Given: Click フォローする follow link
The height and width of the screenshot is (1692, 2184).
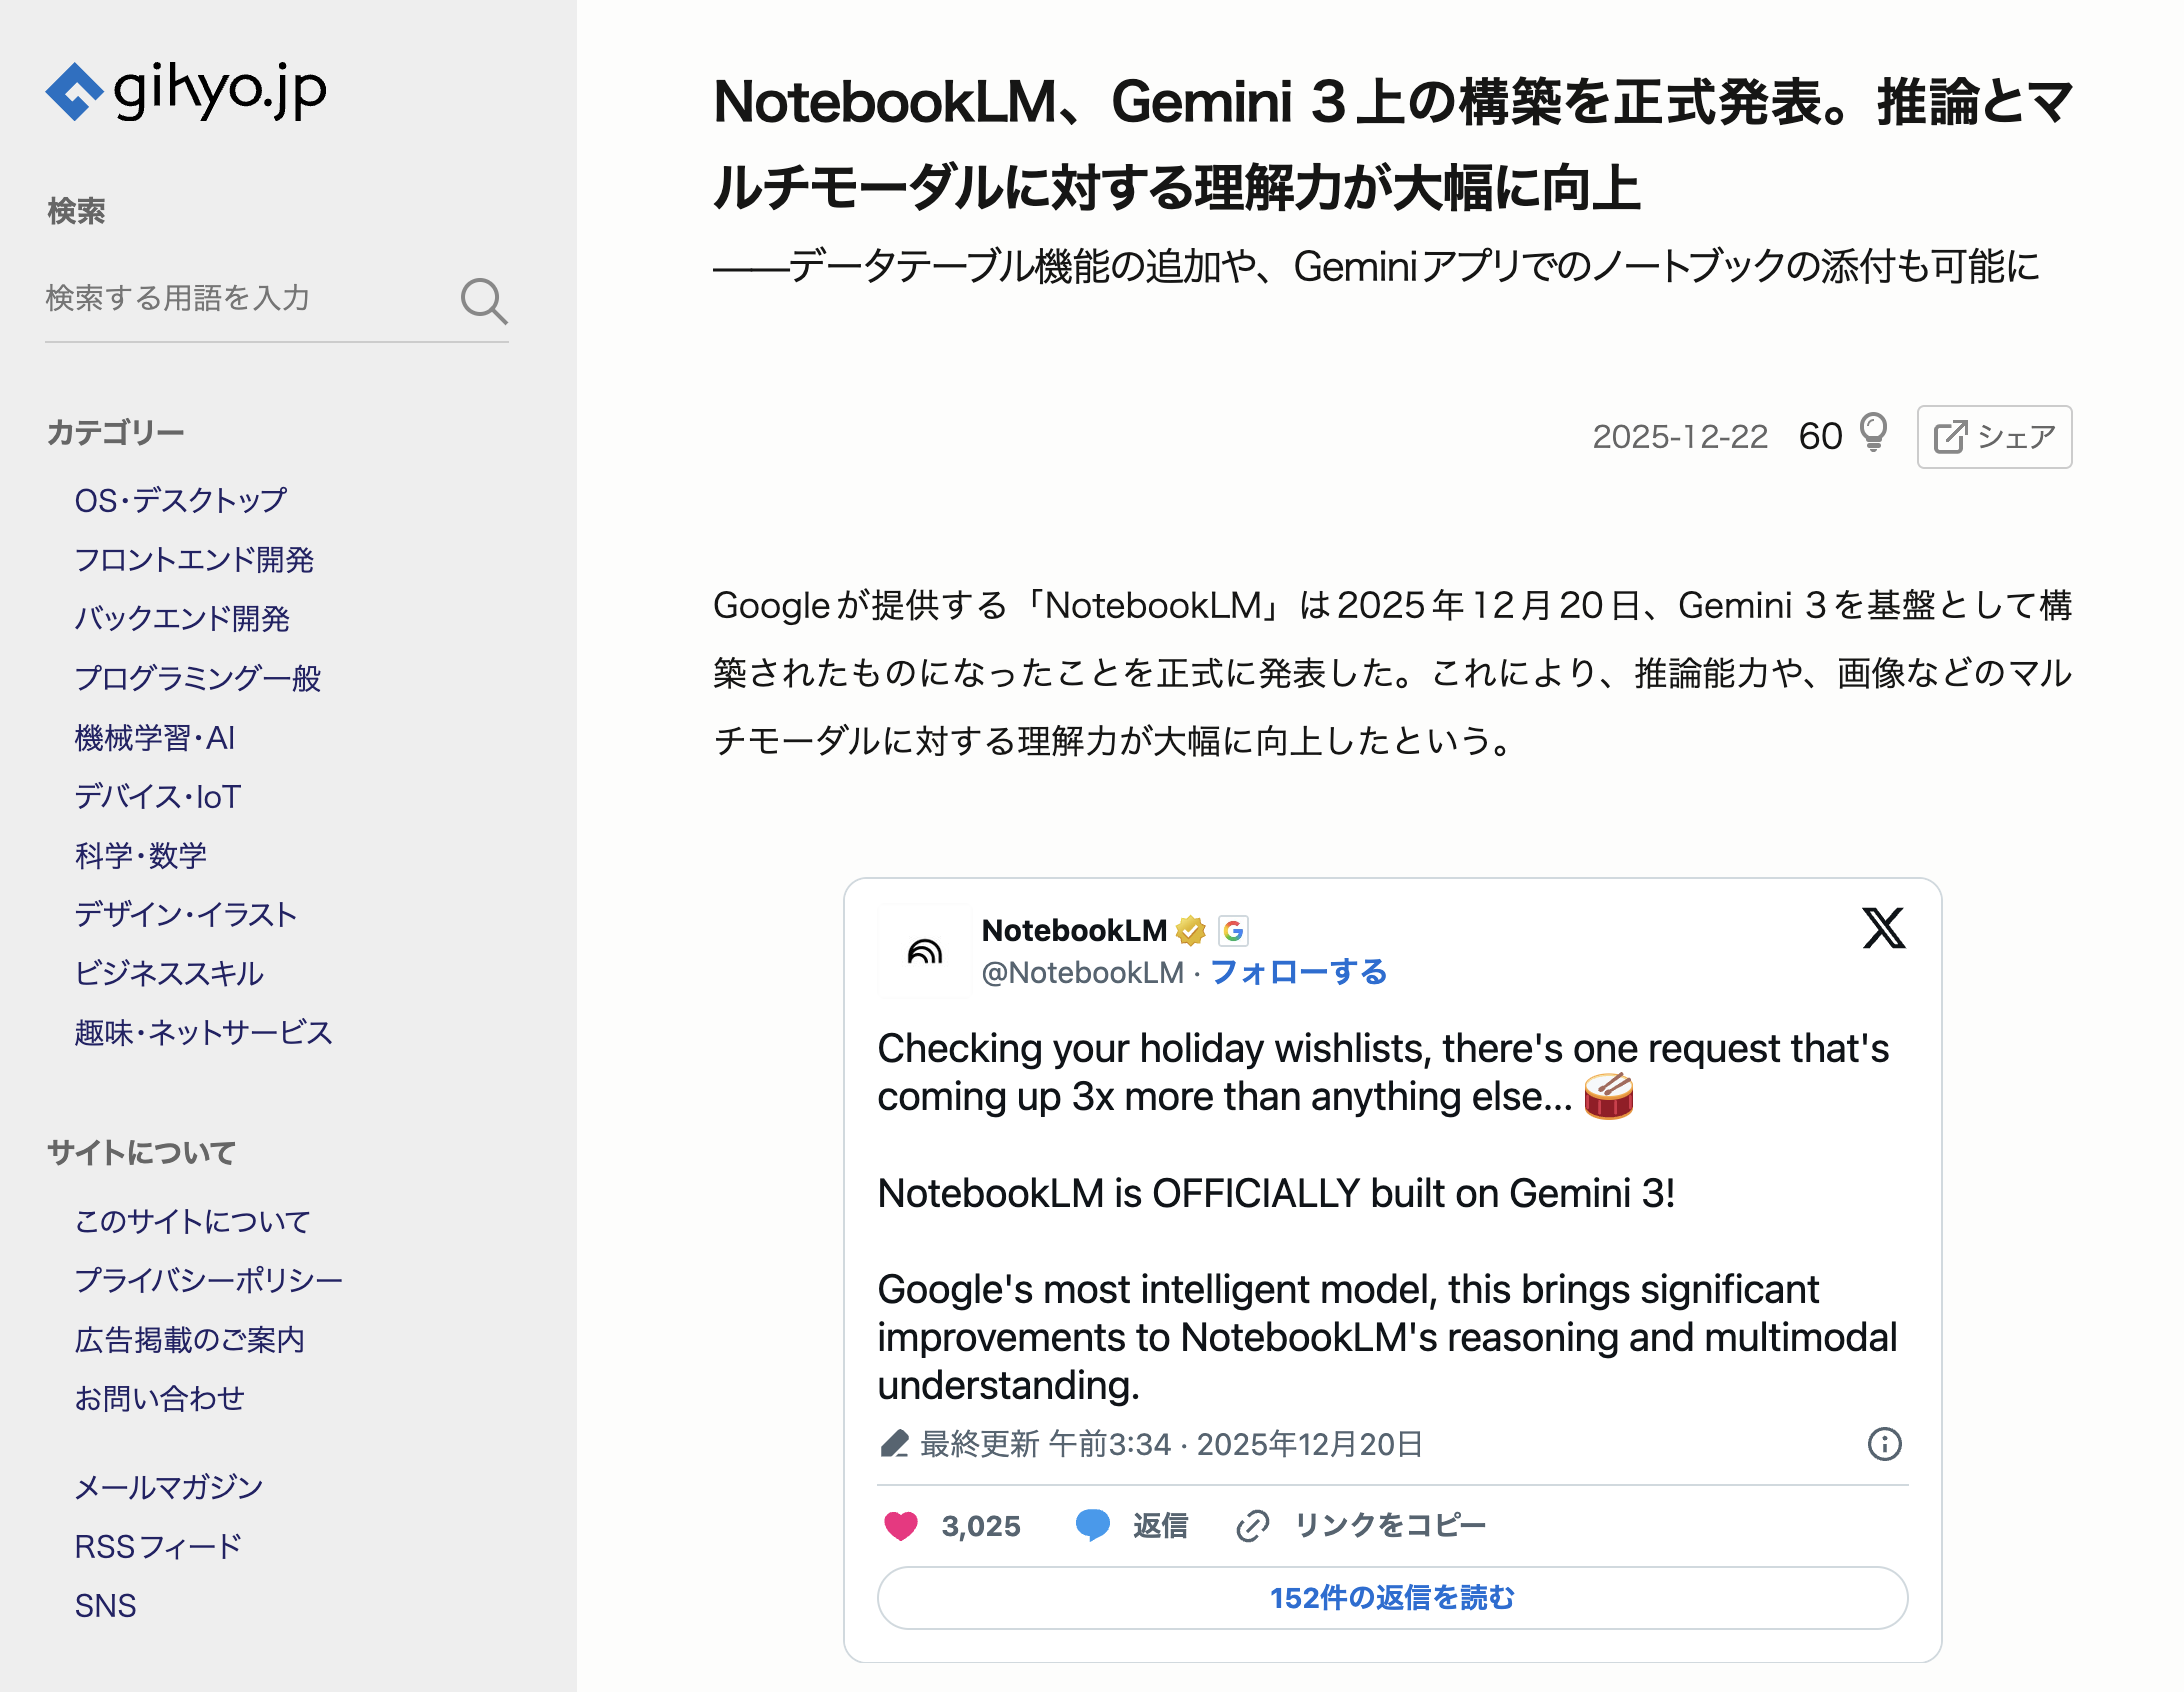Looking at the screenshot, I should point(1298,972).
